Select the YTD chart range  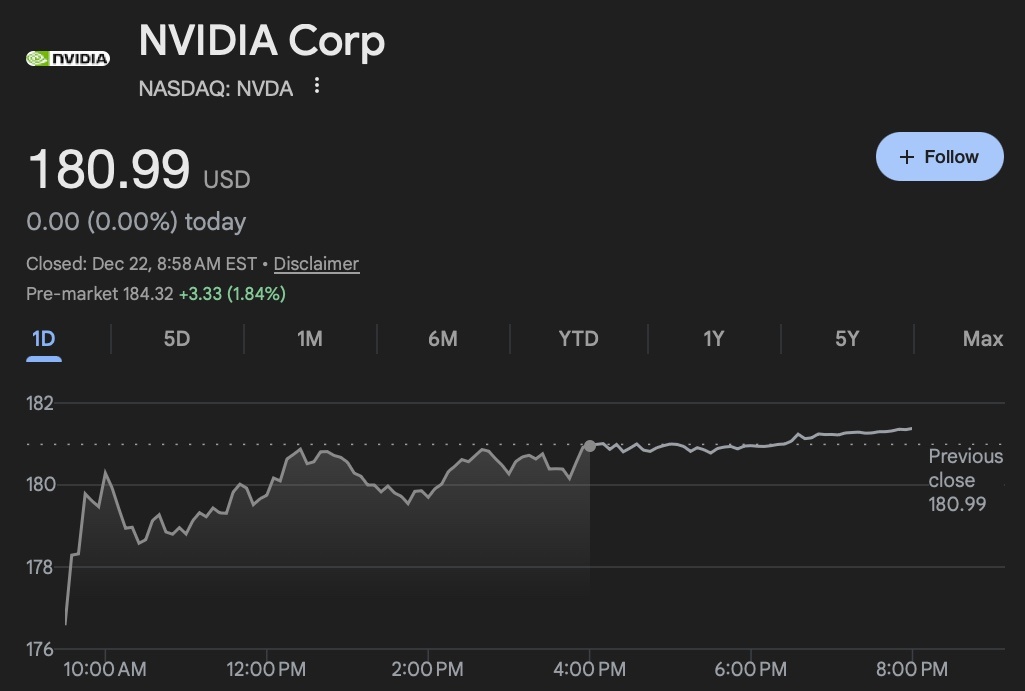(x=578, y=339)
